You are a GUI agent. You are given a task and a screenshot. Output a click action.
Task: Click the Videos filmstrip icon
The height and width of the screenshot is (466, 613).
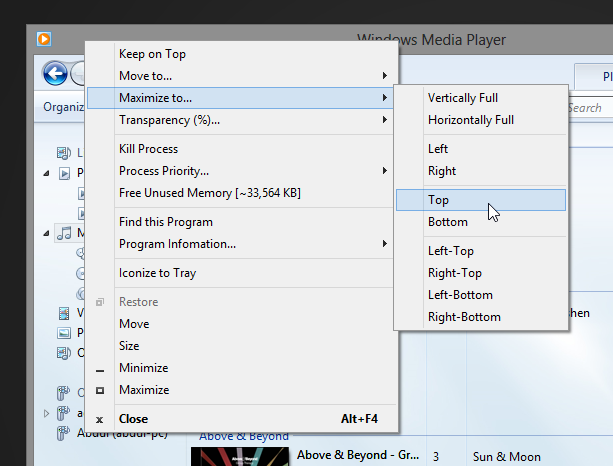[64, 313]
